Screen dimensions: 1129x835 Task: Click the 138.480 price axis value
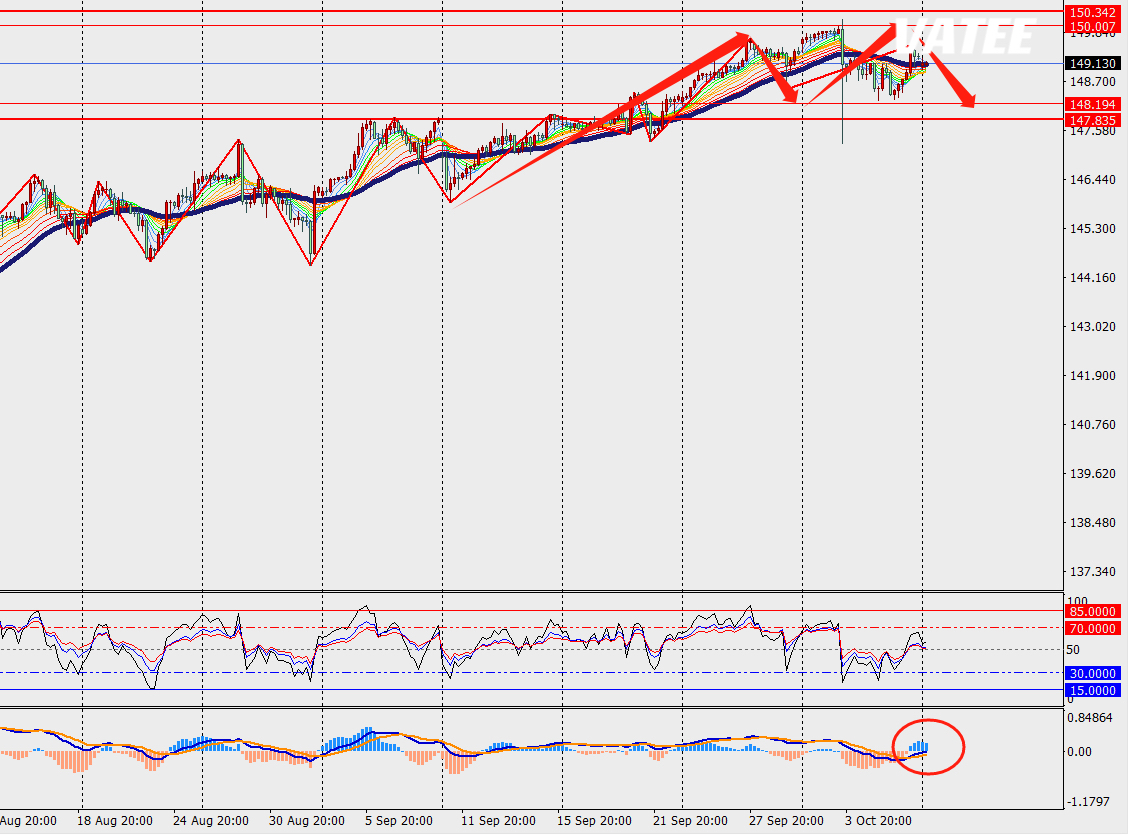pos(1093,523)
